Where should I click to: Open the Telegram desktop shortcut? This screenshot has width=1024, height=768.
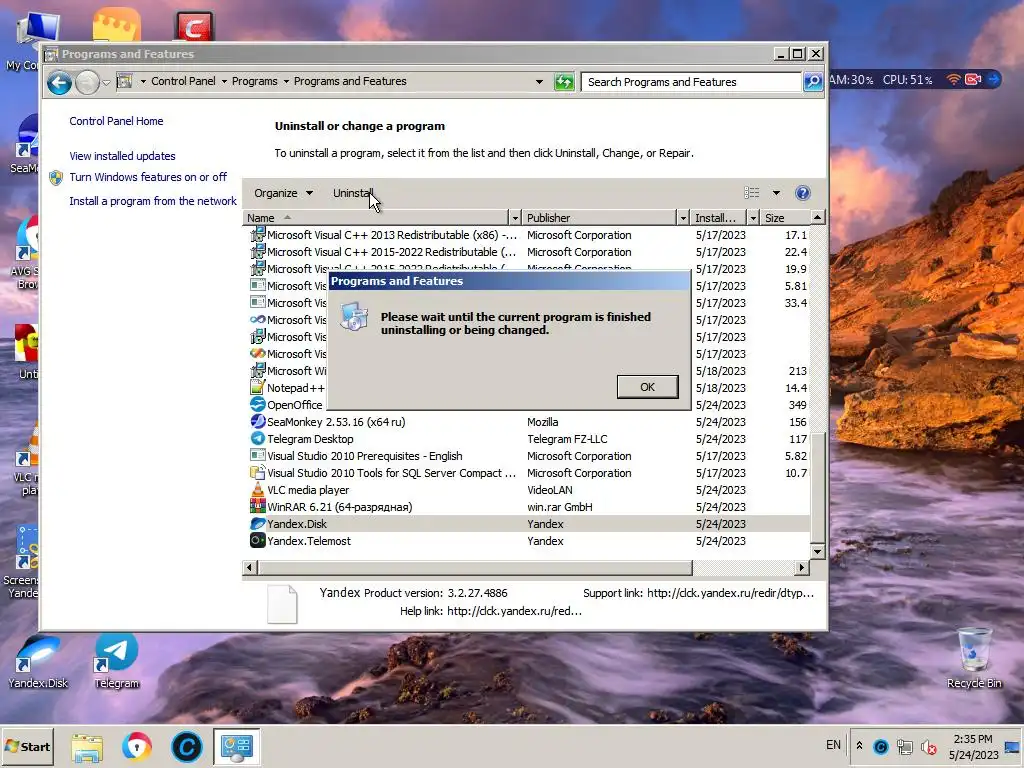point(116,661)
